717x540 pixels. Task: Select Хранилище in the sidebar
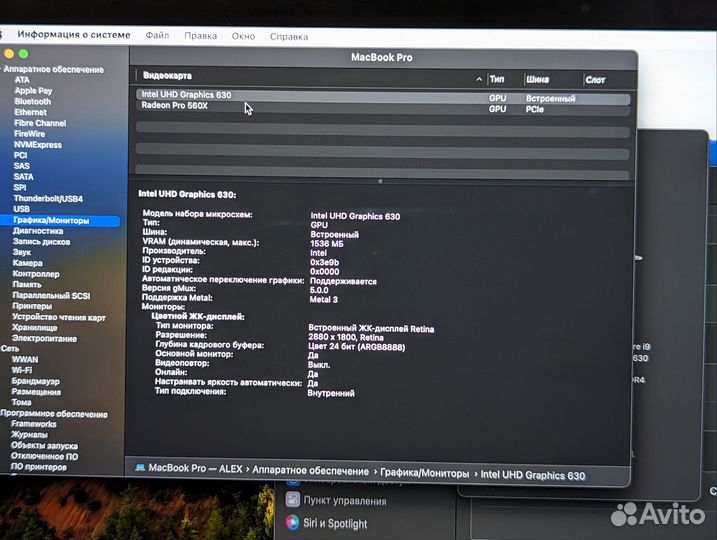tap(35, 327)
